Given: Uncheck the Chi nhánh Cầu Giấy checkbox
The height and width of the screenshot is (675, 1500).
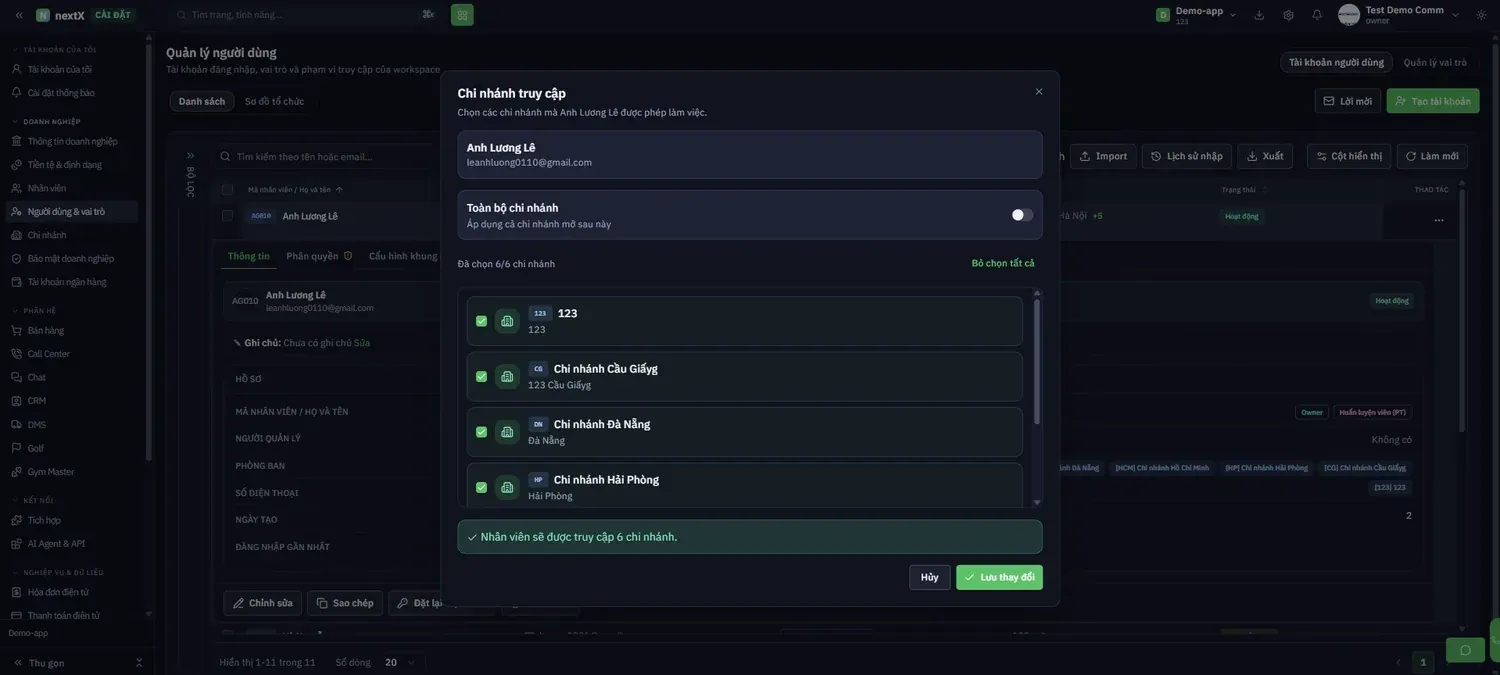Looking at the screenshot, I should 481,377.
